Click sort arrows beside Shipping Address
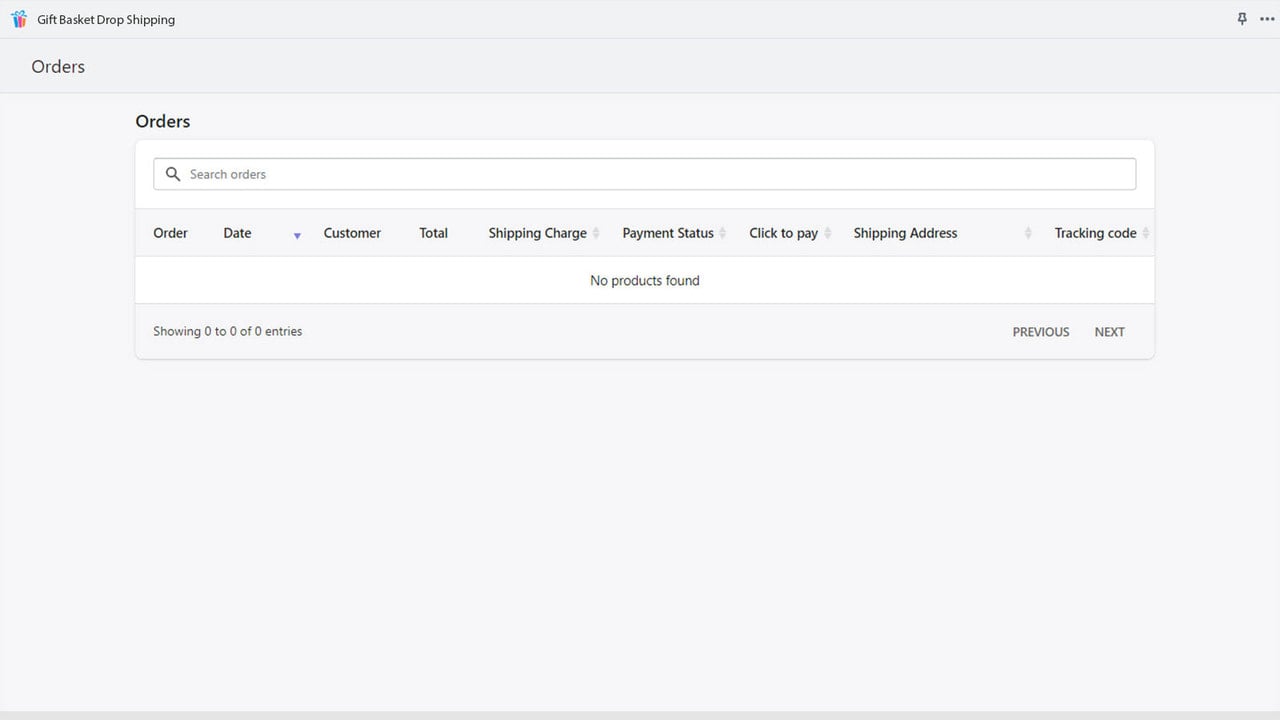 1028,233
